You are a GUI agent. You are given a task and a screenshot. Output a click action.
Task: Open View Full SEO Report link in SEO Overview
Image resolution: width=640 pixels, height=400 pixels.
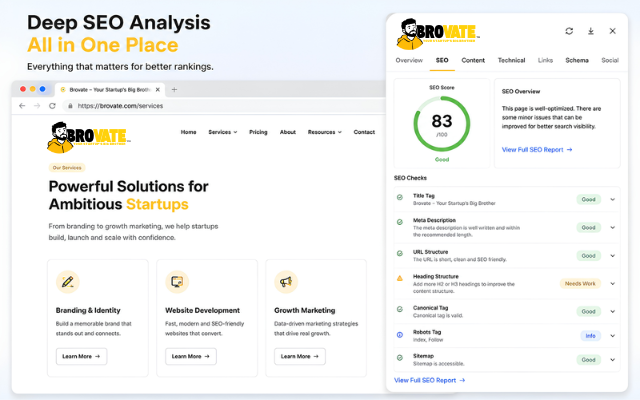point(537,150)
